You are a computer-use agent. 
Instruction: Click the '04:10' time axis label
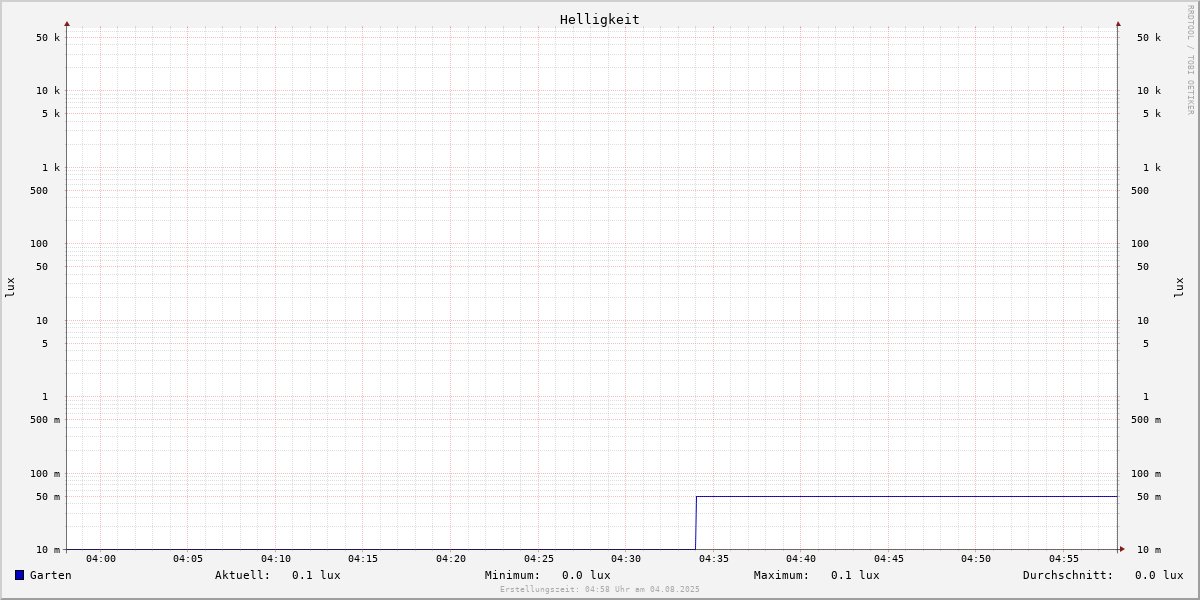tap(276, 559)
